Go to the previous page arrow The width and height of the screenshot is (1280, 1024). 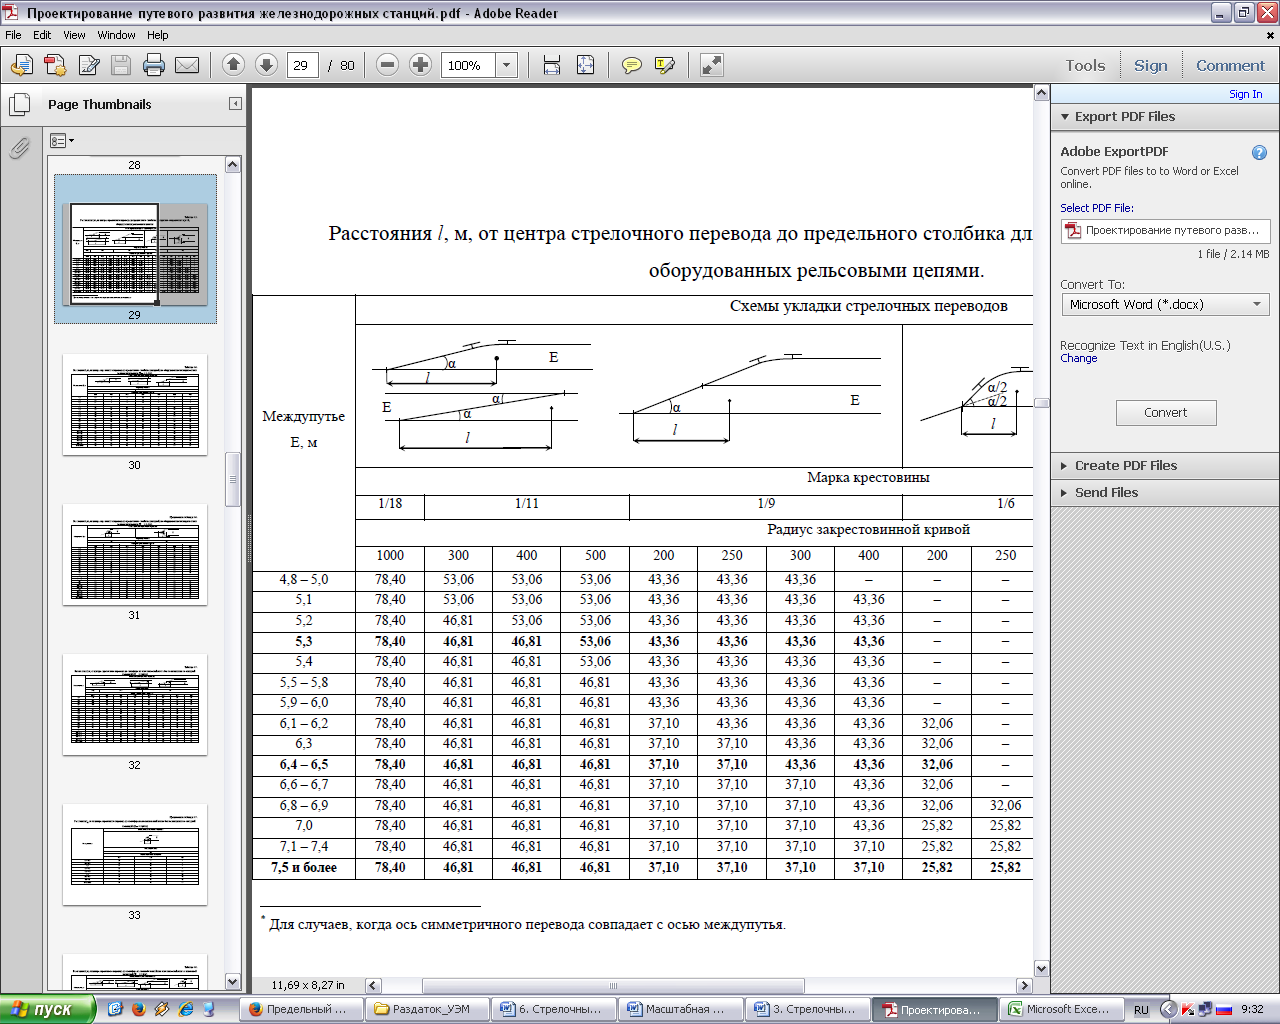233,65
